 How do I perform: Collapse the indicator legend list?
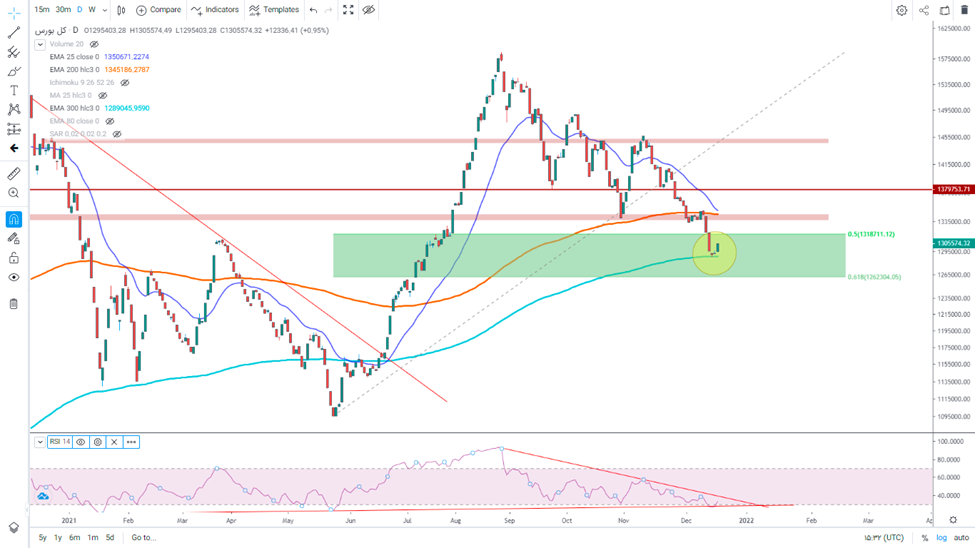[40, 45]
